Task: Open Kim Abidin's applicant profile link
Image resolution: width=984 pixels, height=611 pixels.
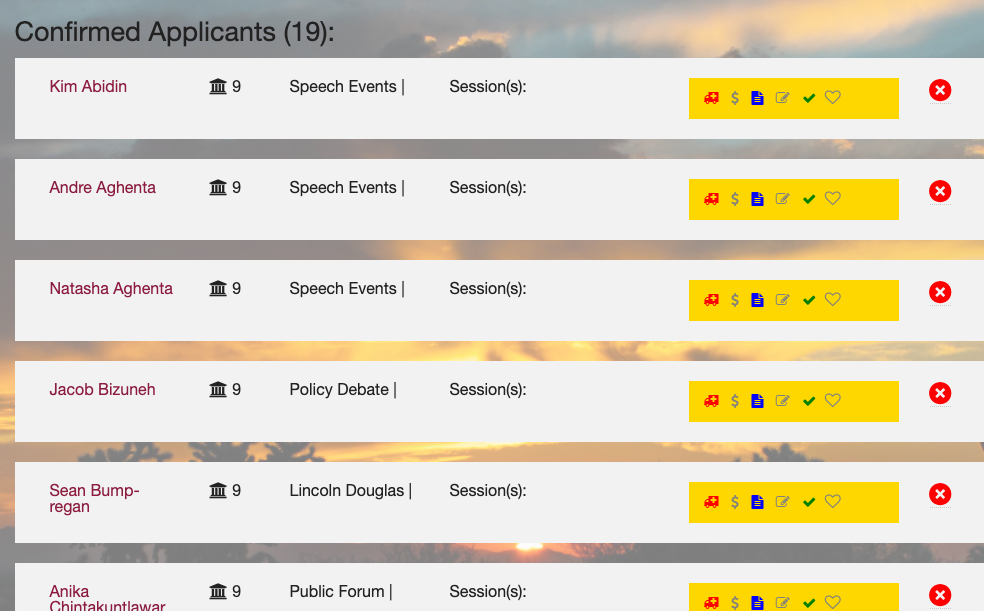Action: [88, 87]
